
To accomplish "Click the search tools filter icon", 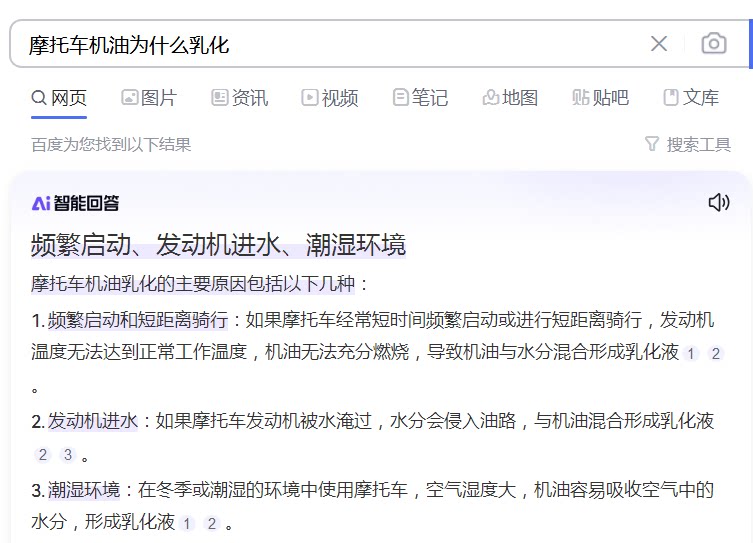I will coord(652,144).
